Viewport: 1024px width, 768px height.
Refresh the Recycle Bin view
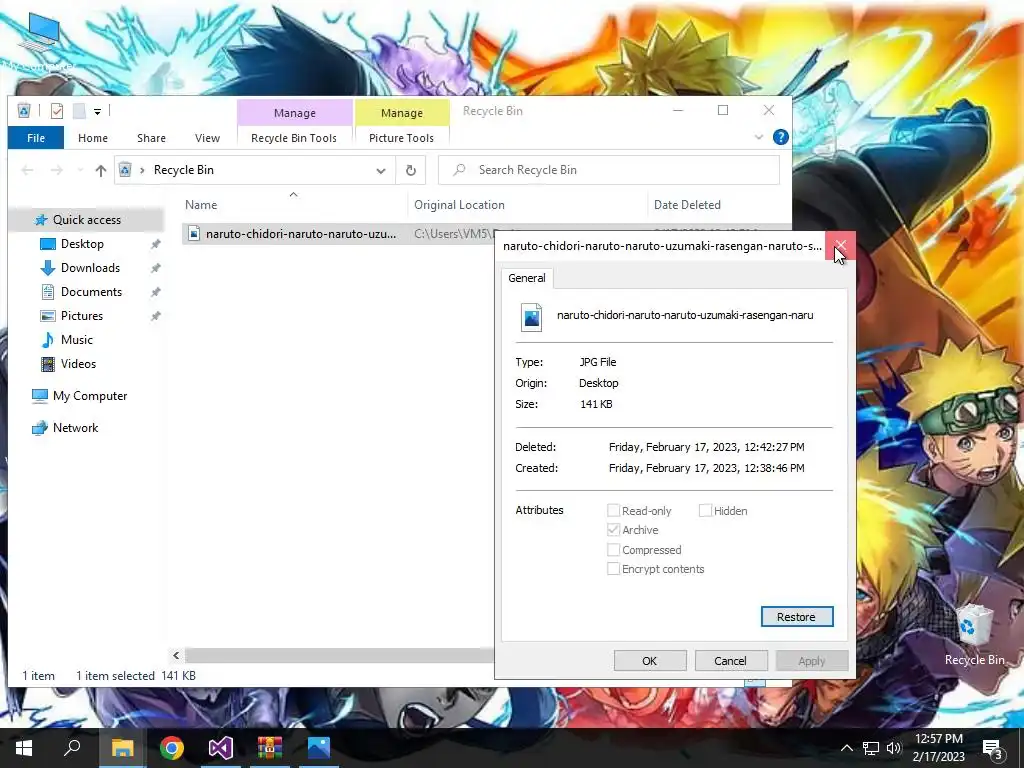click(411, 170)
